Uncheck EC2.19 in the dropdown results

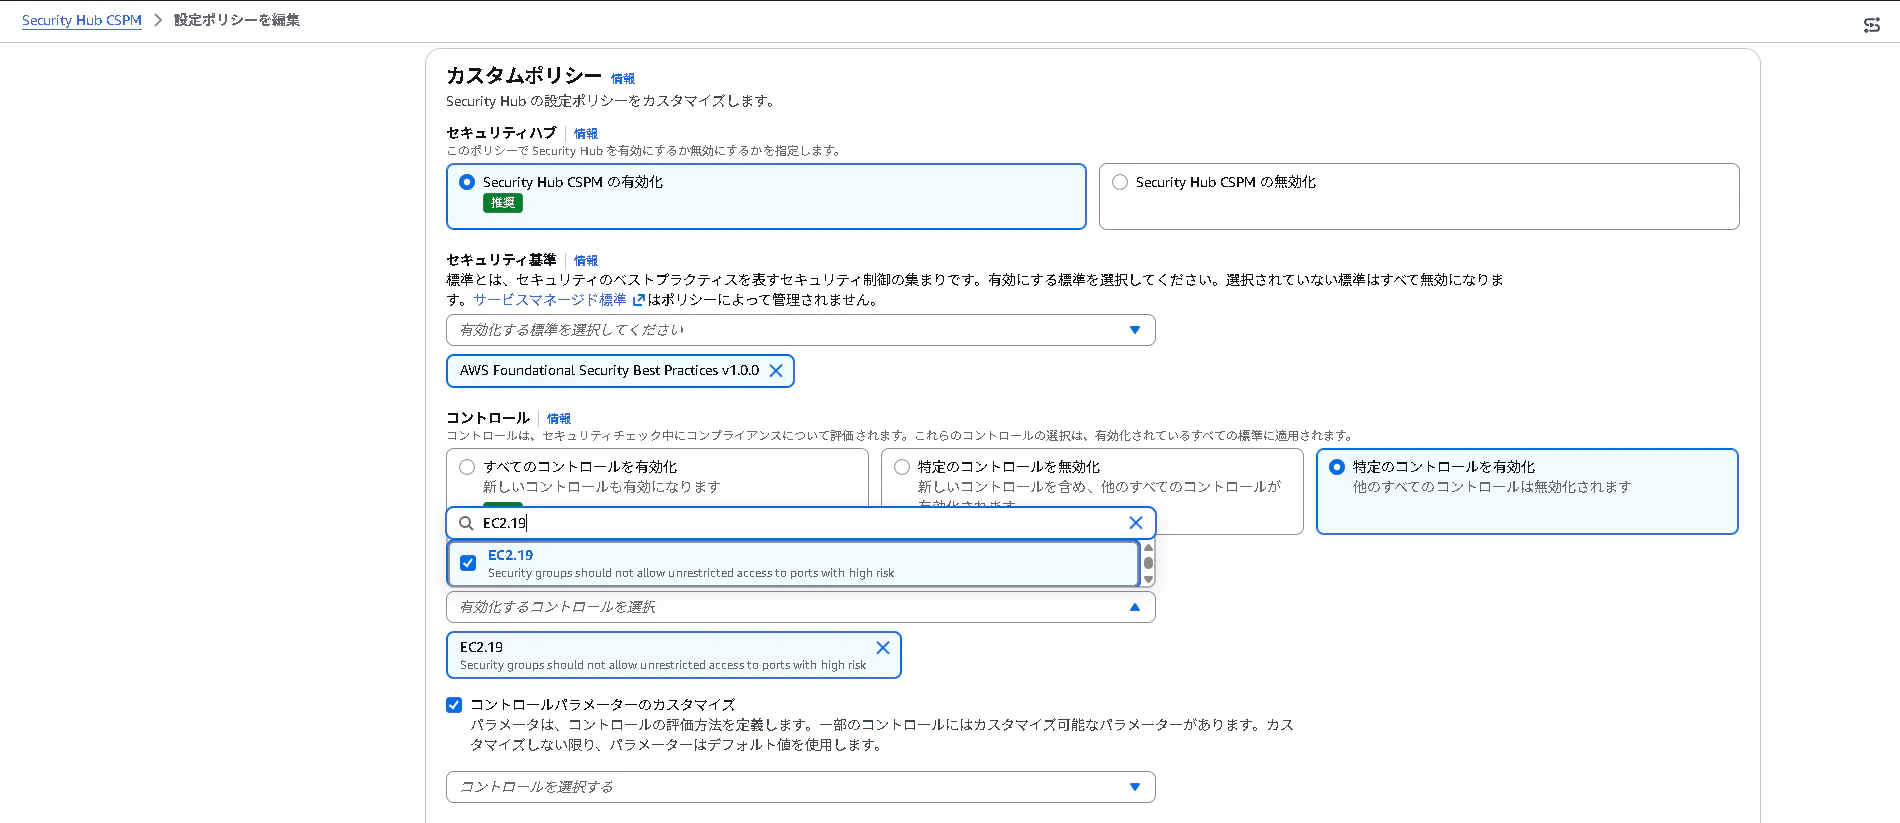click(x=468, y=563)
